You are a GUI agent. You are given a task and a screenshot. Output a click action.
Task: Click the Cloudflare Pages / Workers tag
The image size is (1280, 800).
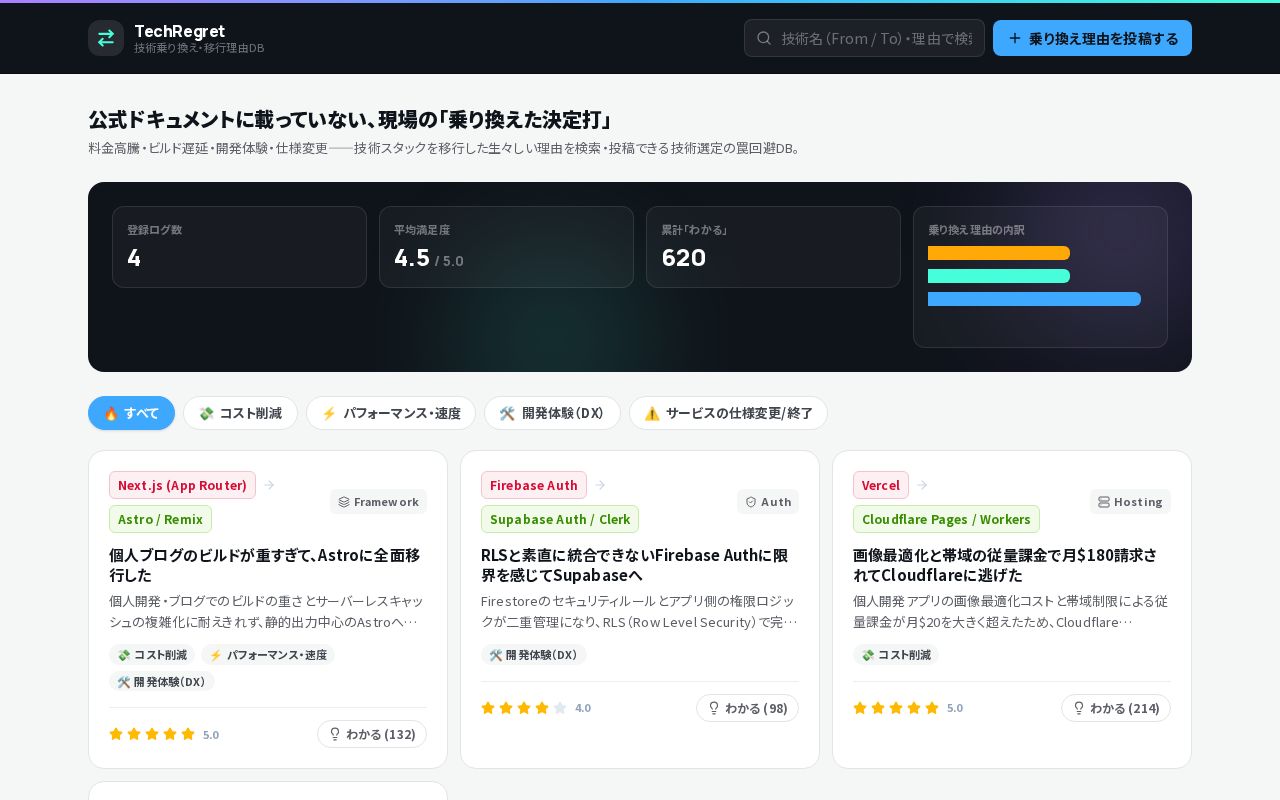[946, 519]
